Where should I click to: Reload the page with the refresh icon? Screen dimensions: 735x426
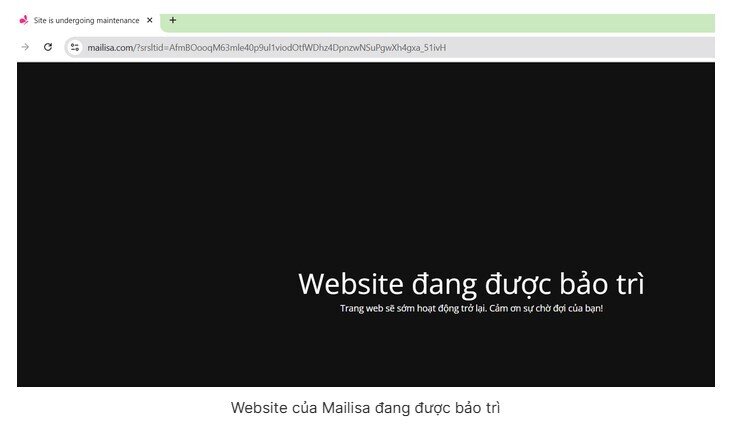(x=48, y=47)
